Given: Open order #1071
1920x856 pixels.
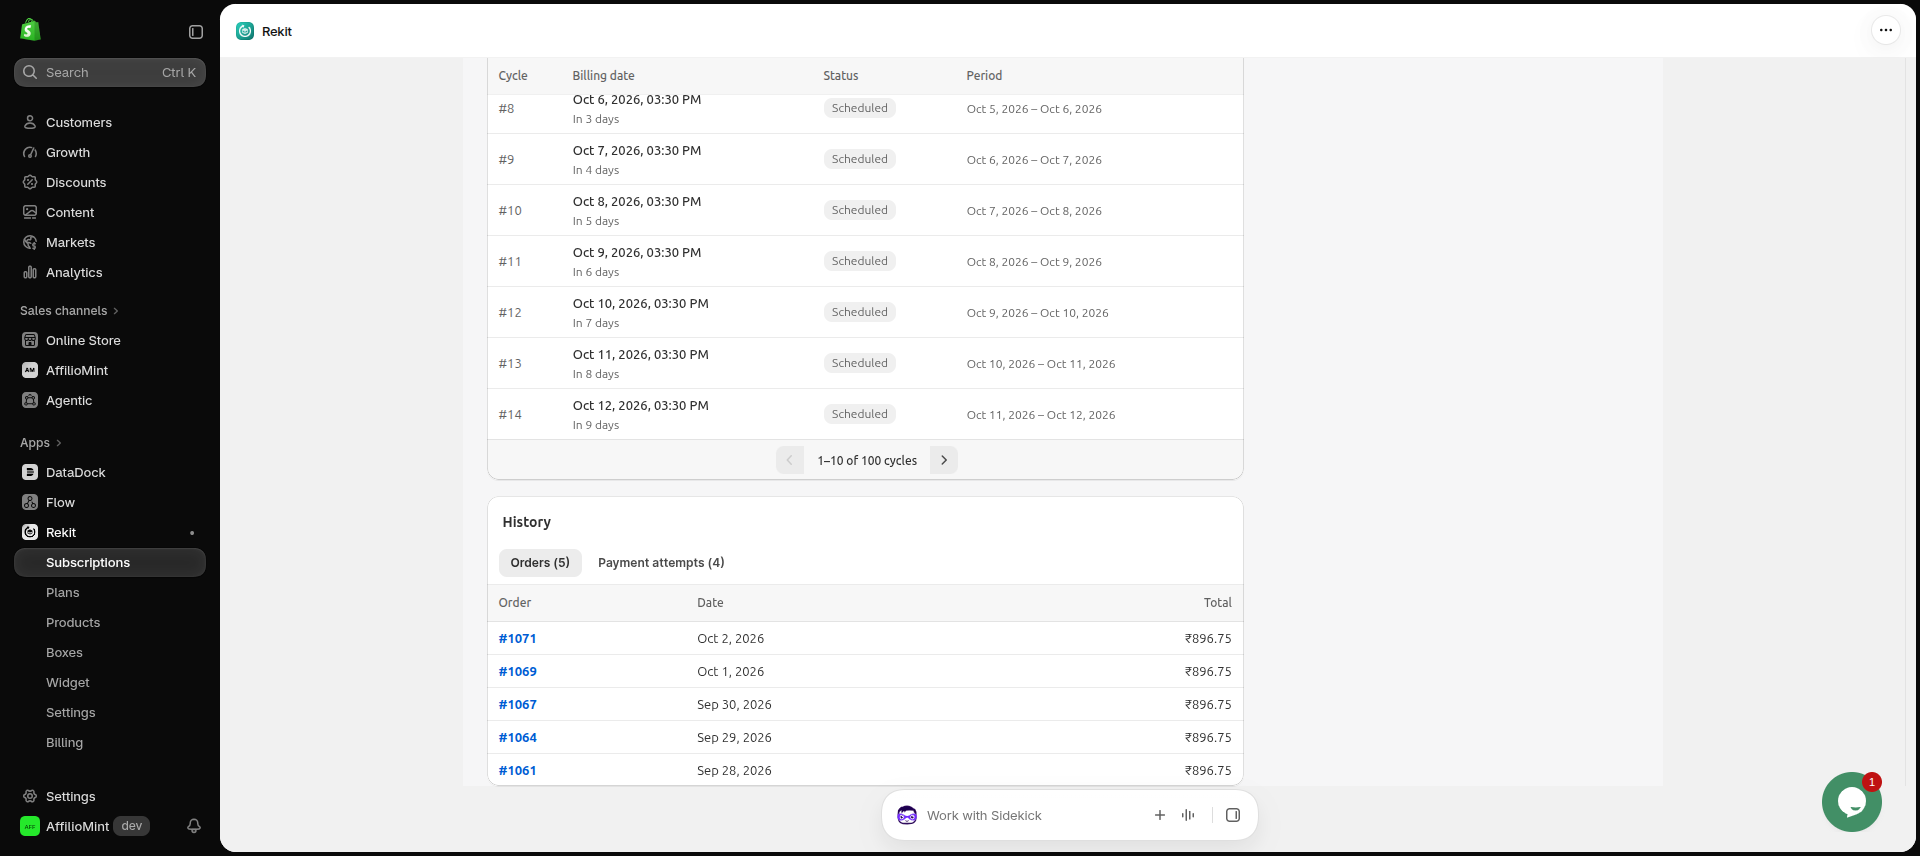Looking at the screenshot, I should (517, 638).
